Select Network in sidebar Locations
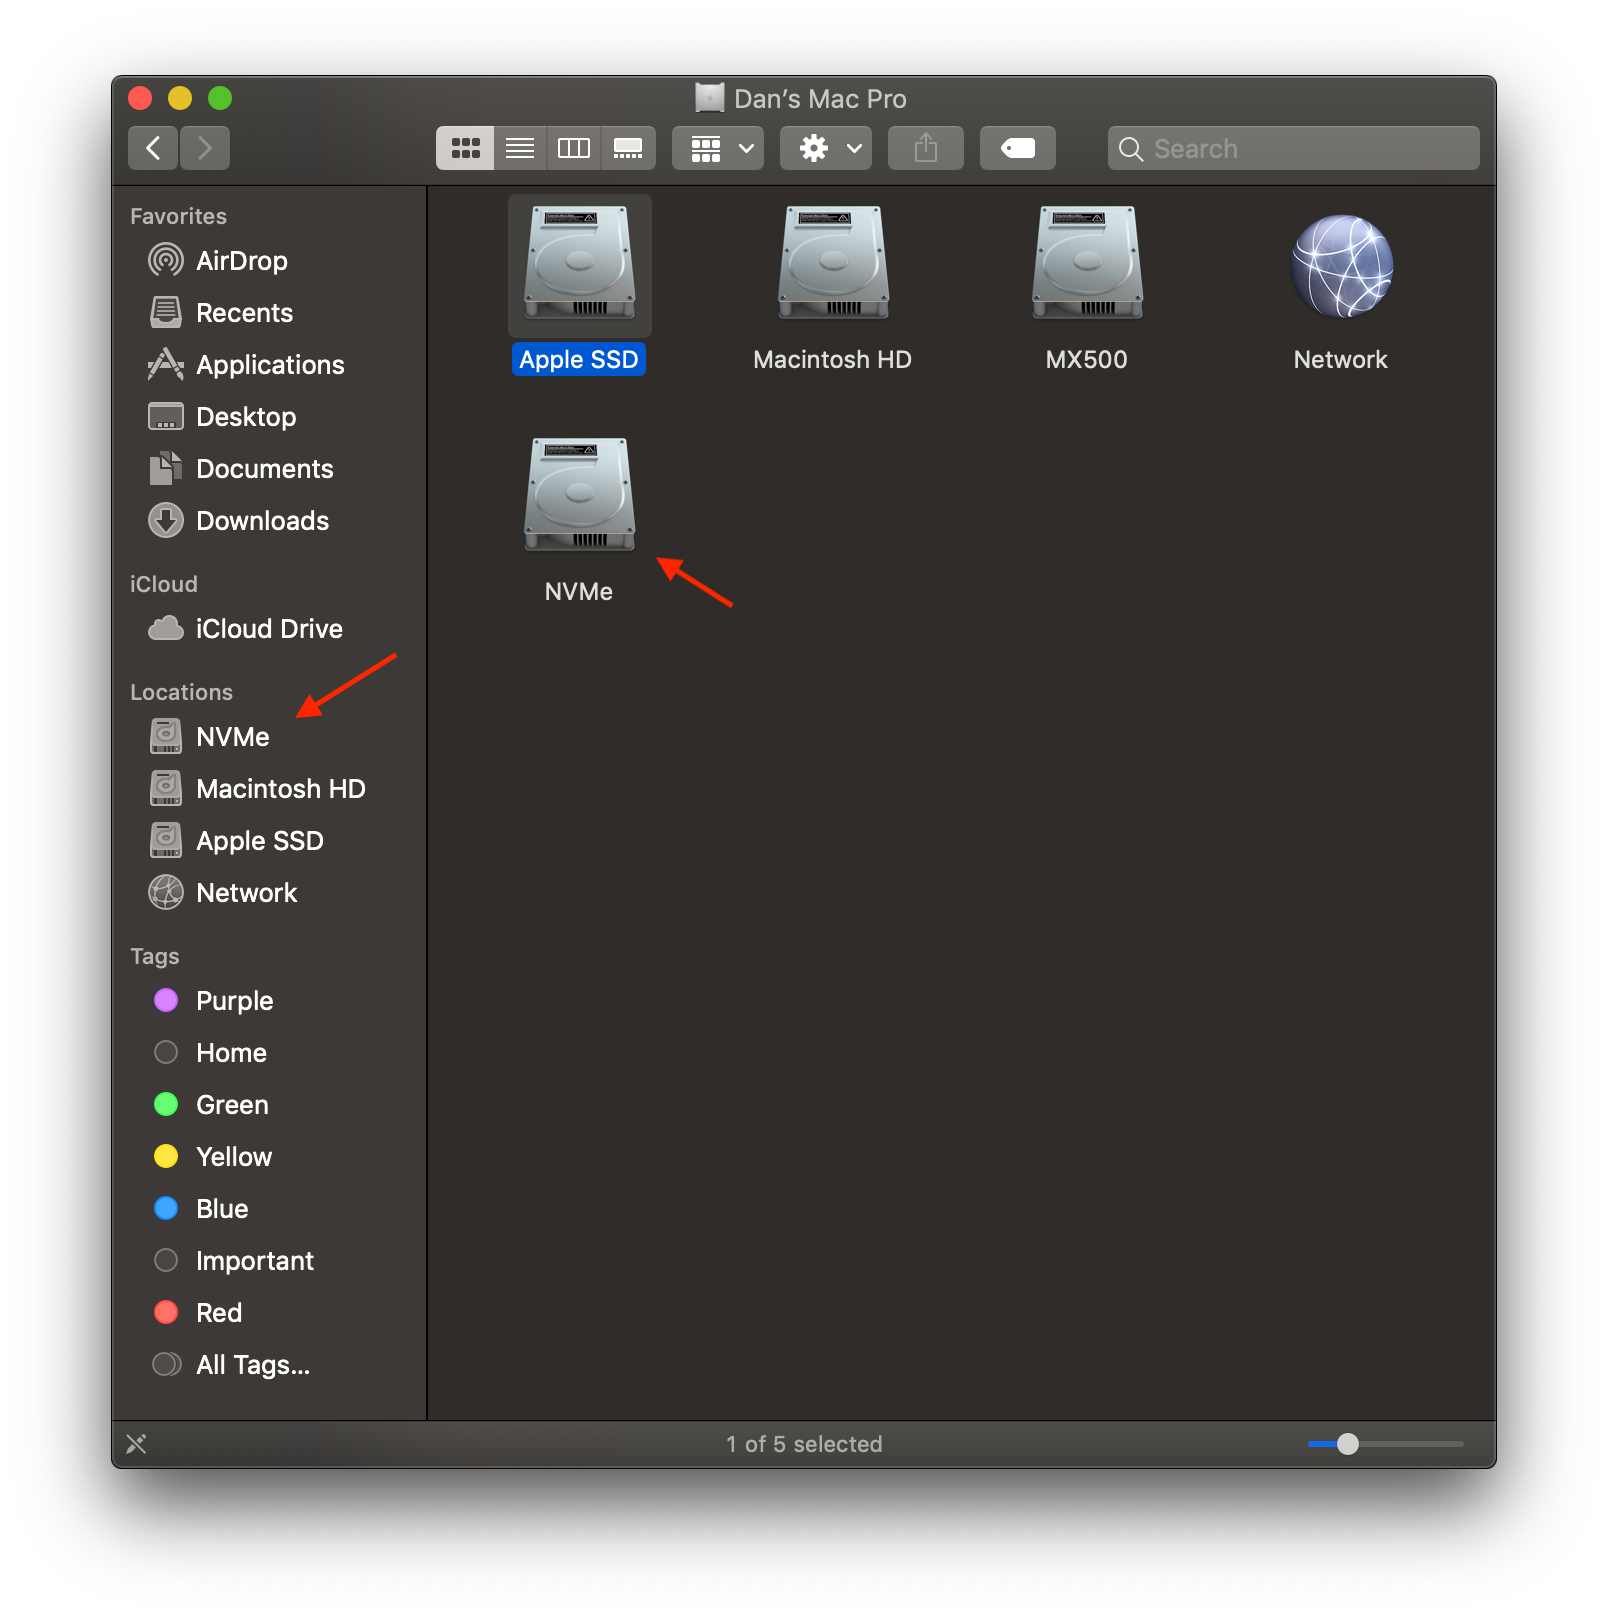Image resolution: width=1608 pixels, height=1616 pixels. click(x=270, y=893)
